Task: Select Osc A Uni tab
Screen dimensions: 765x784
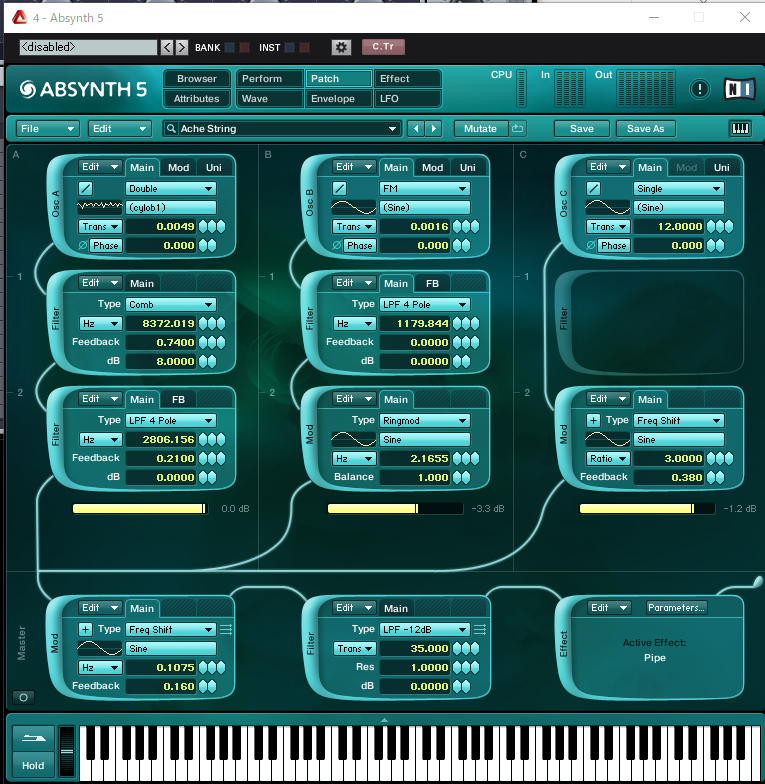Action: tap(214, 168)
